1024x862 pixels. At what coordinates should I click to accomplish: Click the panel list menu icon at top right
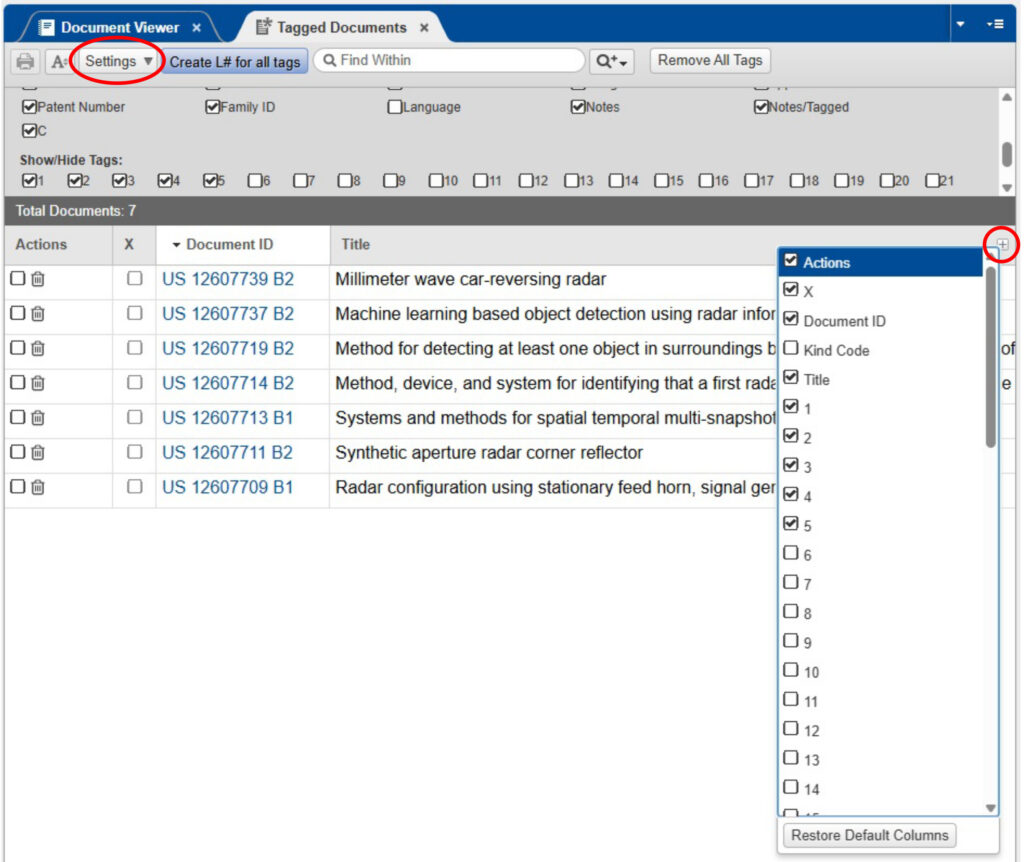pos(994,24)
